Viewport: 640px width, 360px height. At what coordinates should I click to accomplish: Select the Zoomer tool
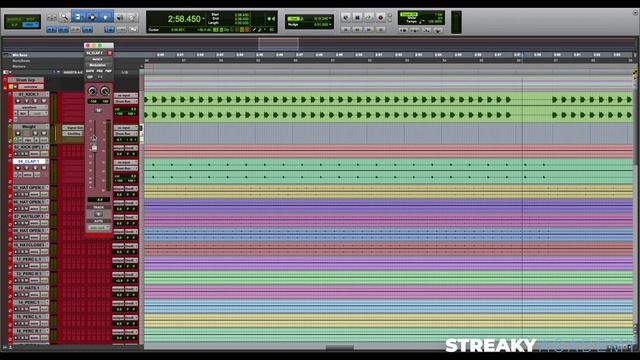click(x=64, y=17)
